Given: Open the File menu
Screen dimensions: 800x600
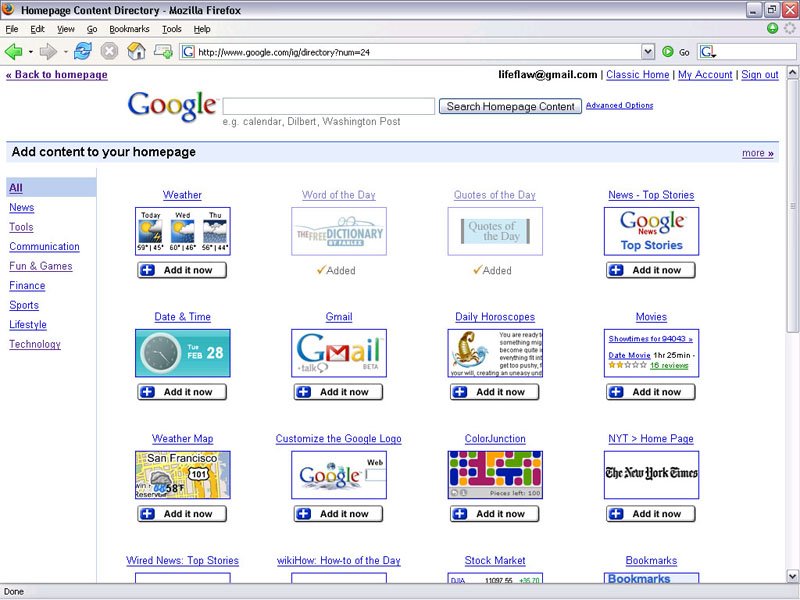Looking at the screenshot, I should click(12, 29).
